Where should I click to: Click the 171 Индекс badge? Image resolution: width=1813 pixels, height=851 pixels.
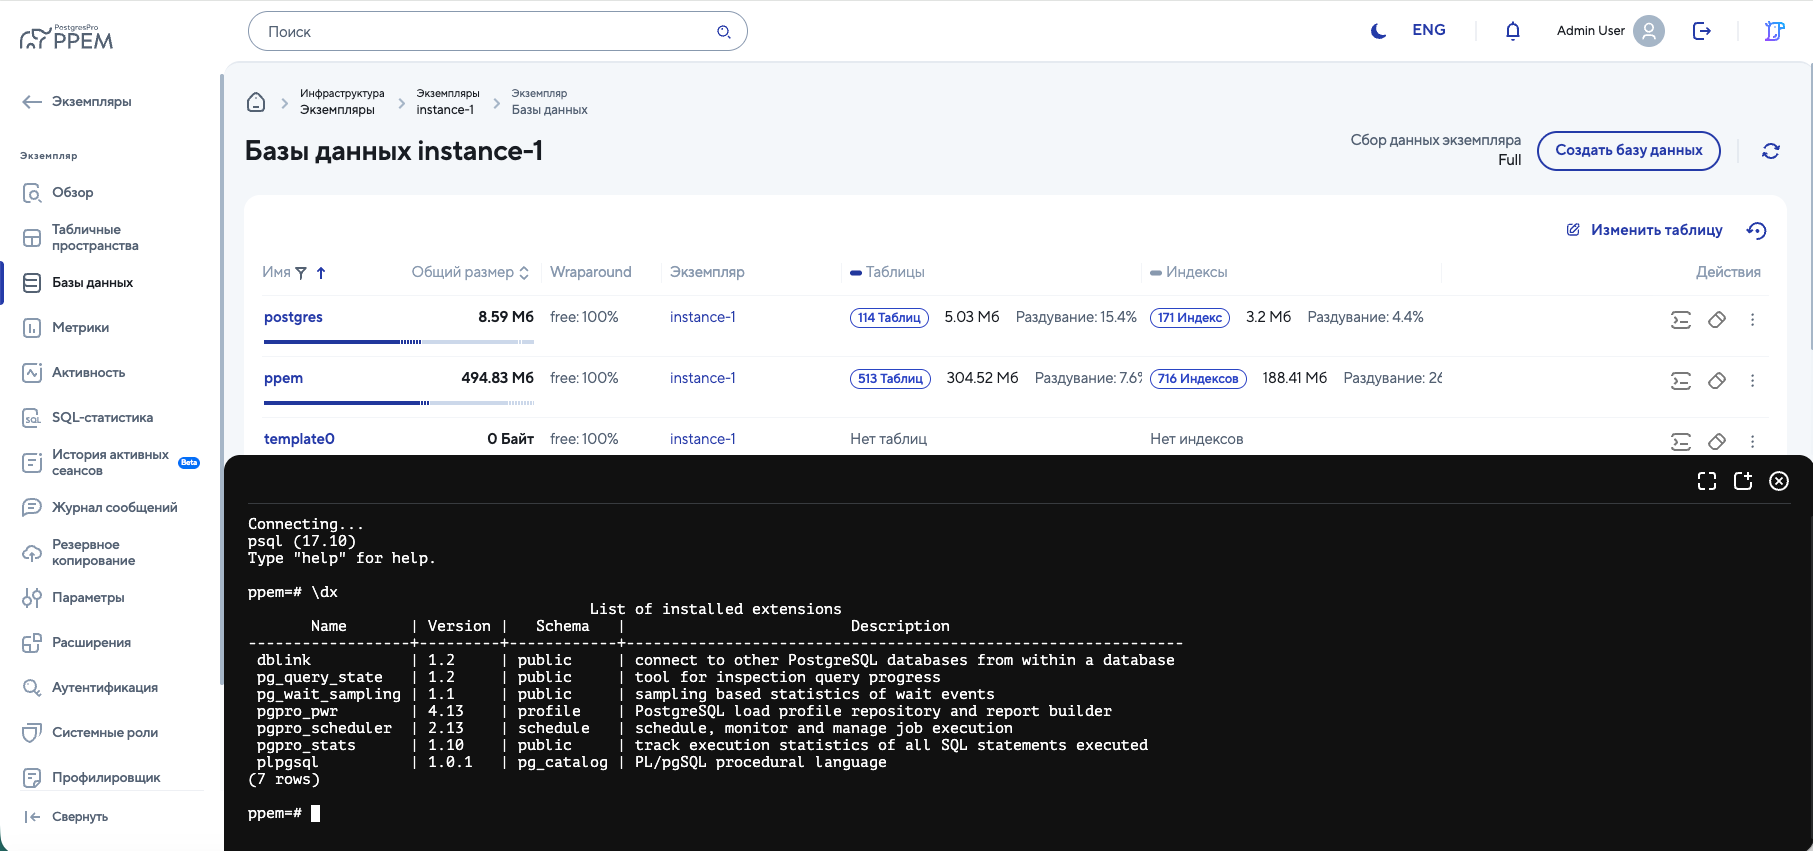pos(1190,318)
